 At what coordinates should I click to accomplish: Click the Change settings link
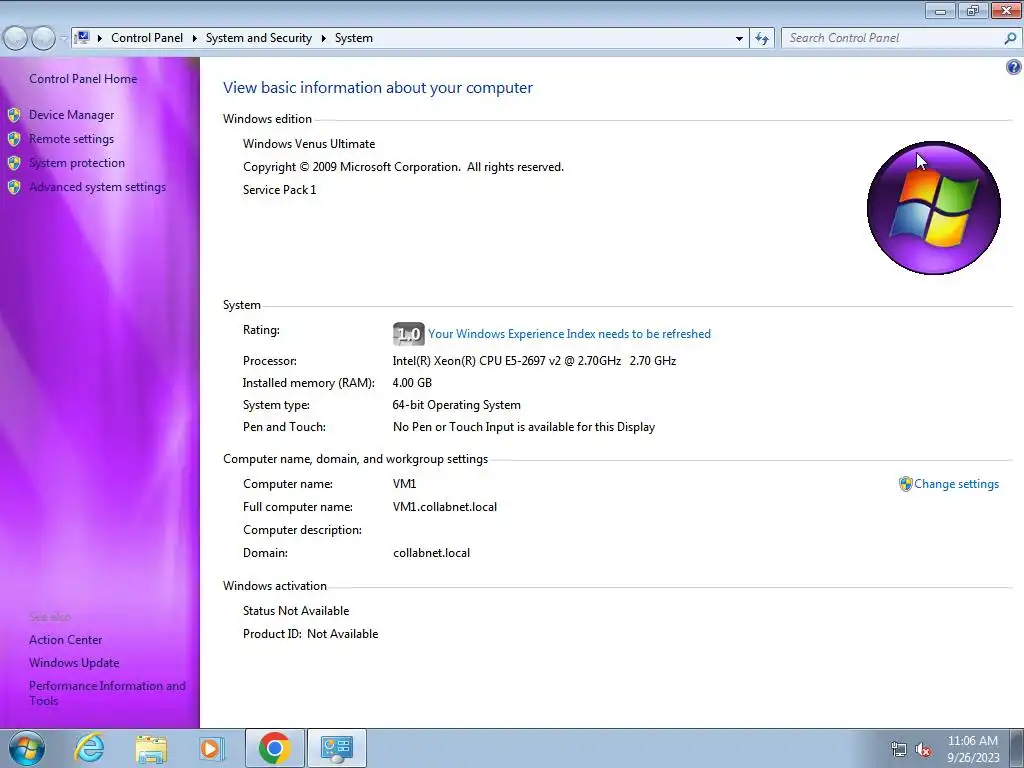point(956,484)
